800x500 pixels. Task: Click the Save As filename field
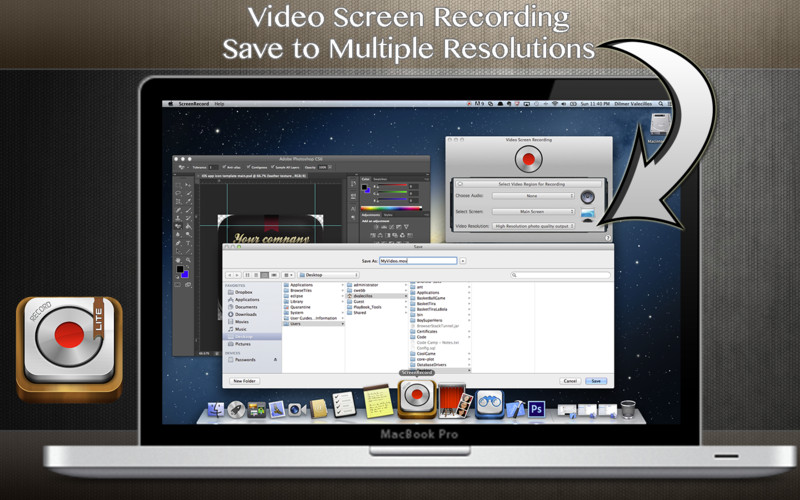coord(418,261)
